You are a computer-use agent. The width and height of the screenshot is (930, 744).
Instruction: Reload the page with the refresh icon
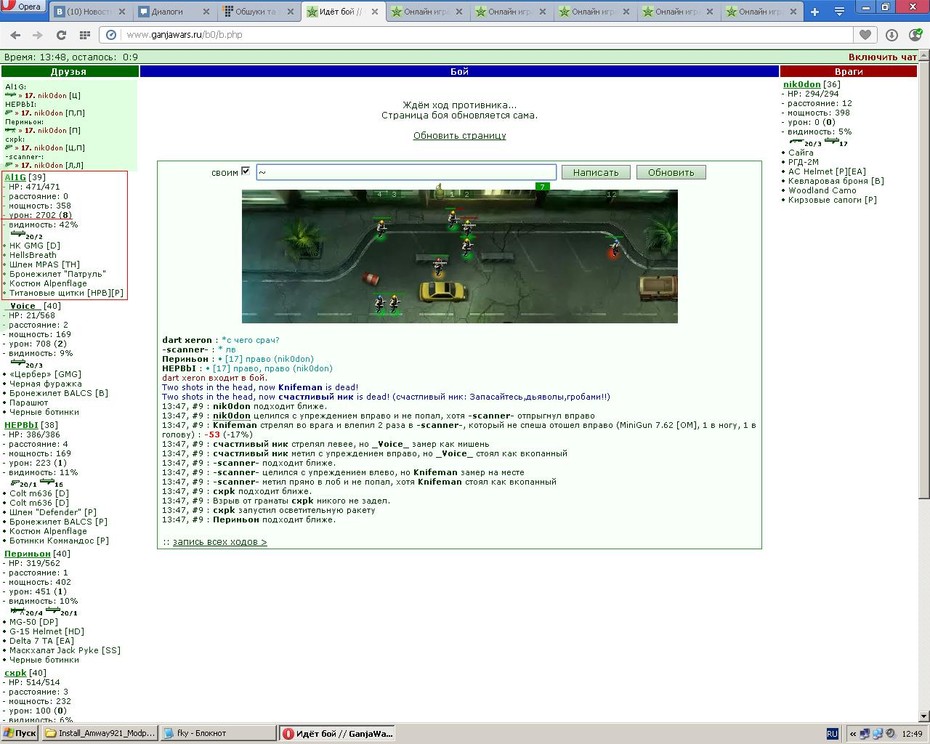coord(61,35)
